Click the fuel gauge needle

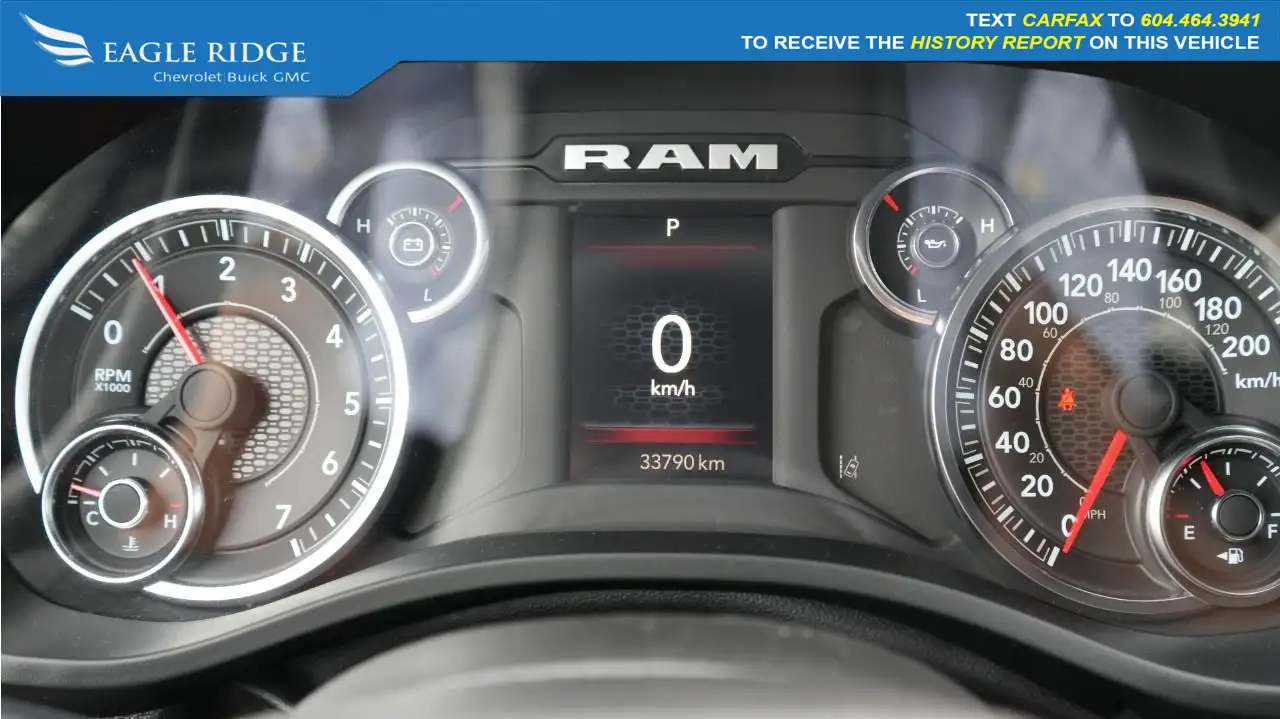tap(1210, 477)
